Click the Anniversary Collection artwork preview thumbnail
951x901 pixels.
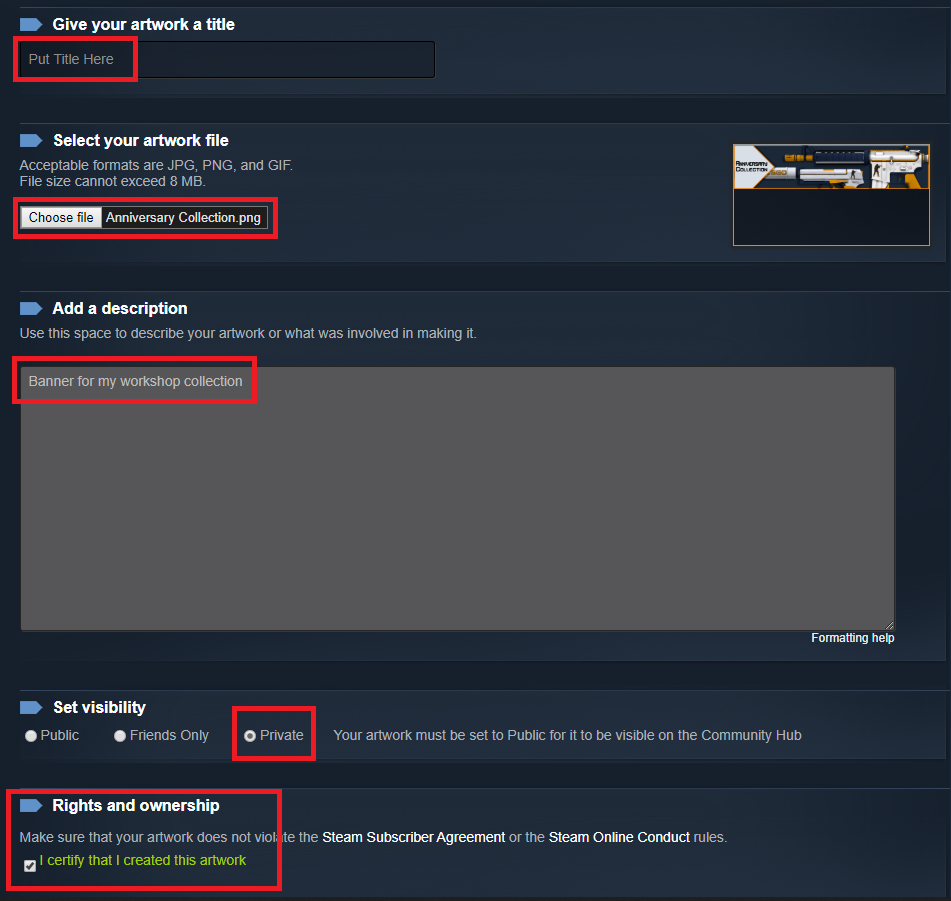point(831,195)
